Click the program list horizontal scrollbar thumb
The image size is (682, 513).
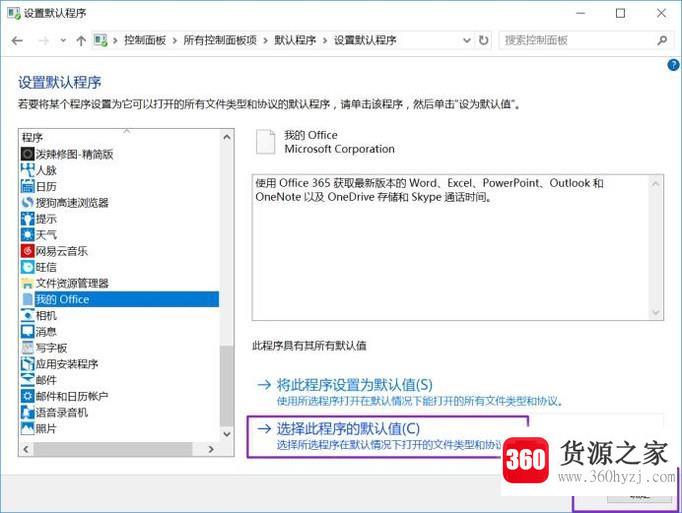tap(113, 449)
